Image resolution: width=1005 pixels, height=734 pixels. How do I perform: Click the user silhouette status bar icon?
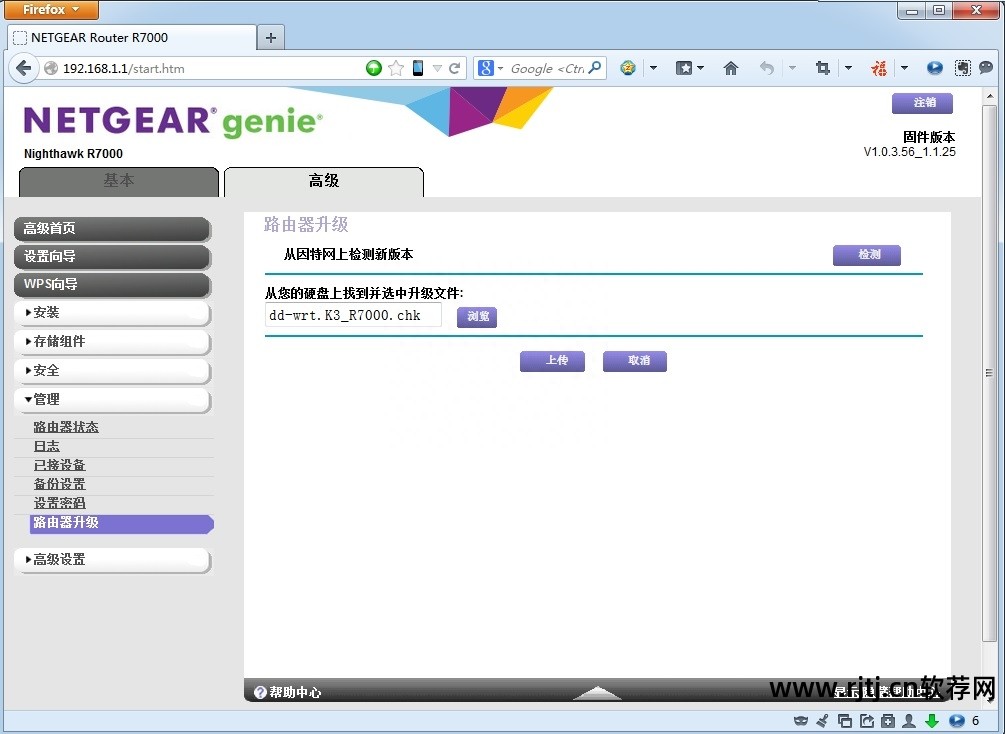909,721
